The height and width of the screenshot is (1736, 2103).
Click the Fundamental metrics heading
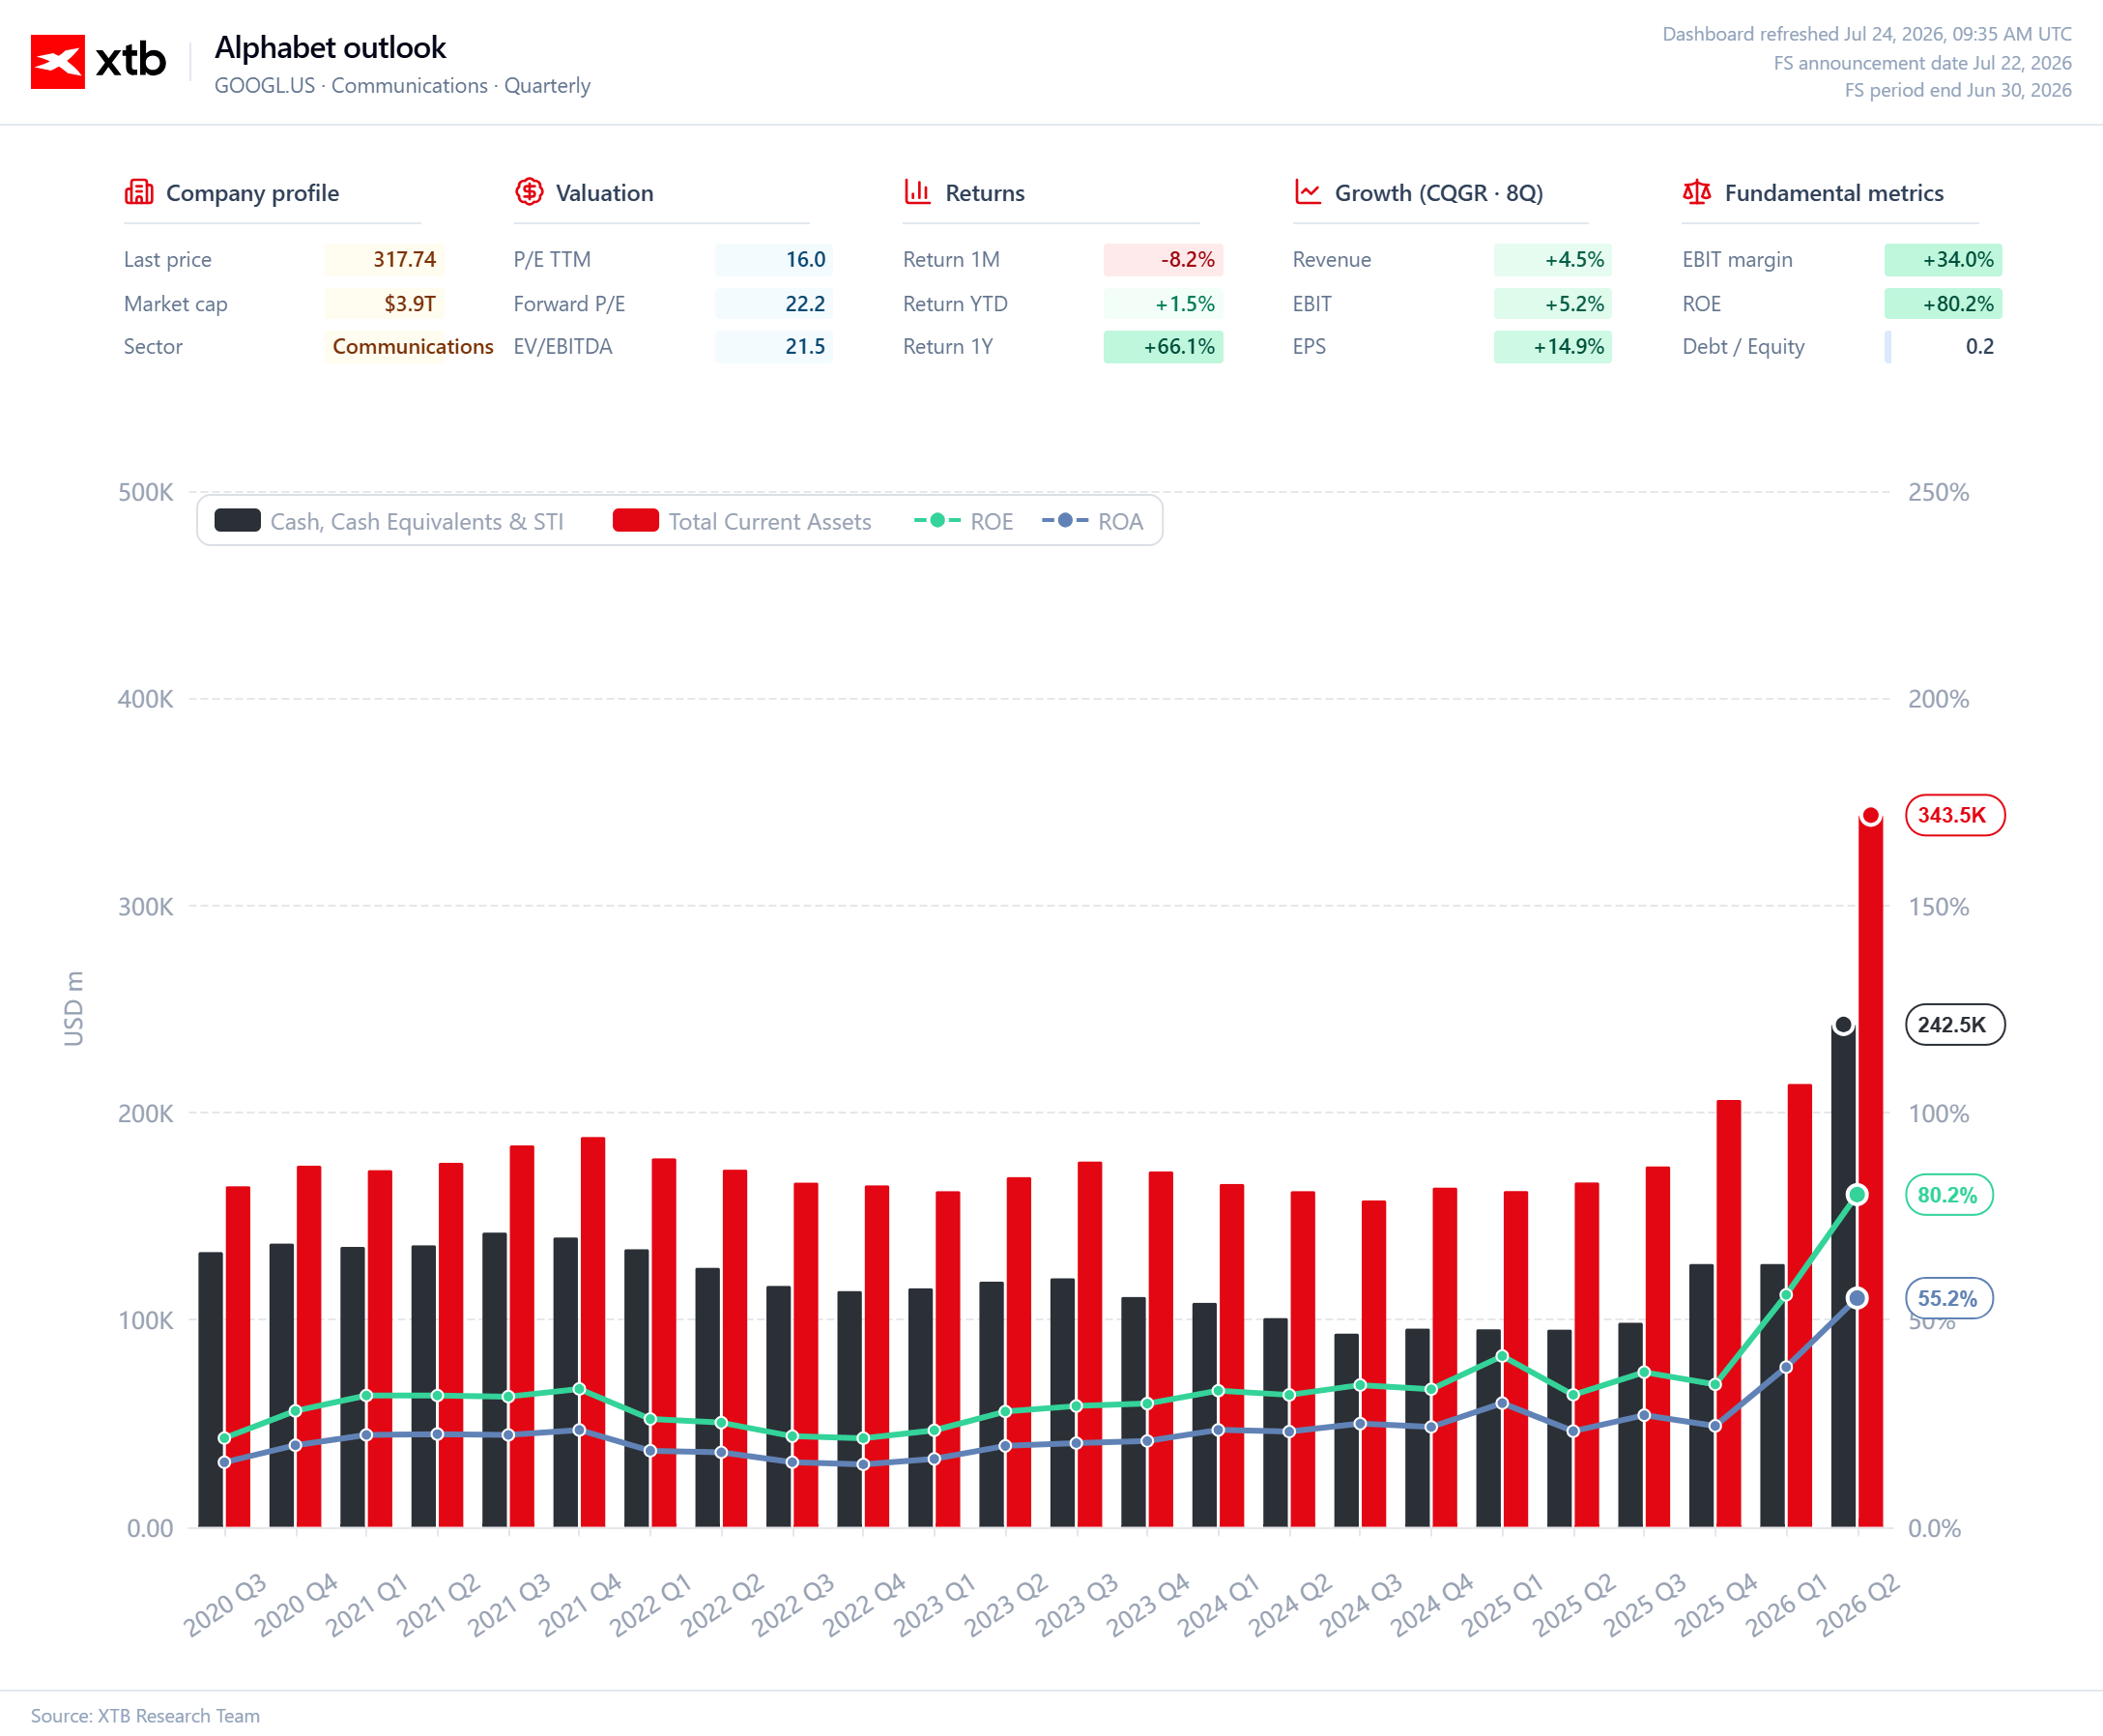click(x=1834, y=193)
